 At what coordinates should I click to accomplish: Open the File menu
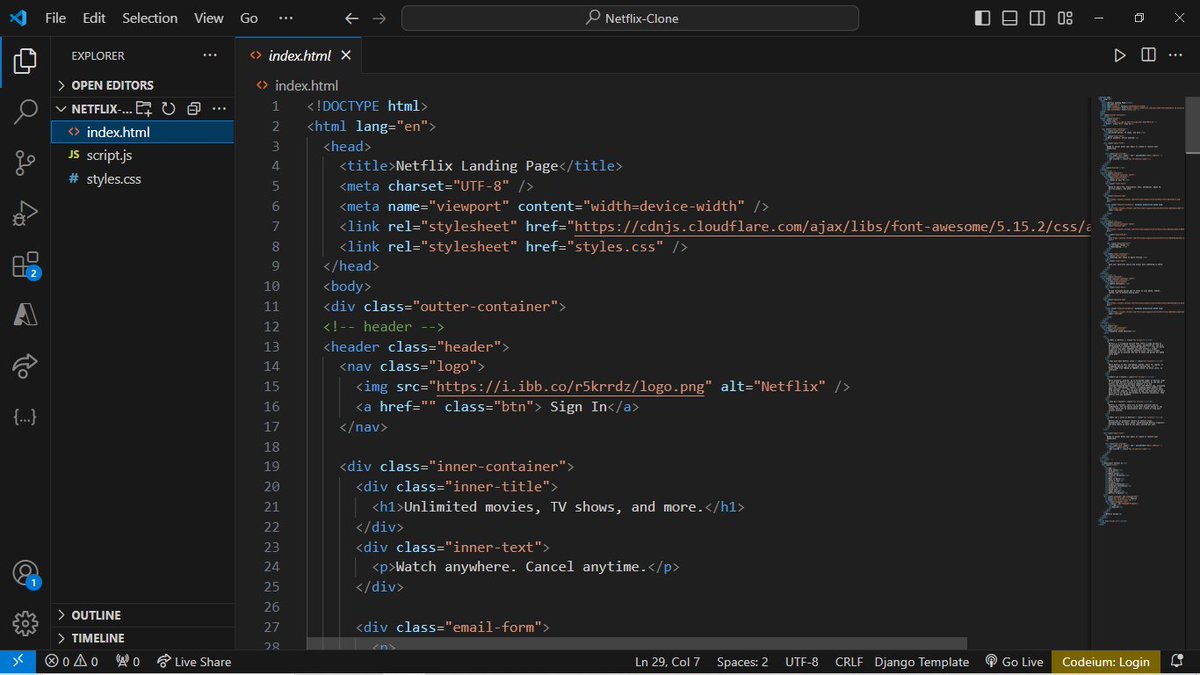[56, 18]
